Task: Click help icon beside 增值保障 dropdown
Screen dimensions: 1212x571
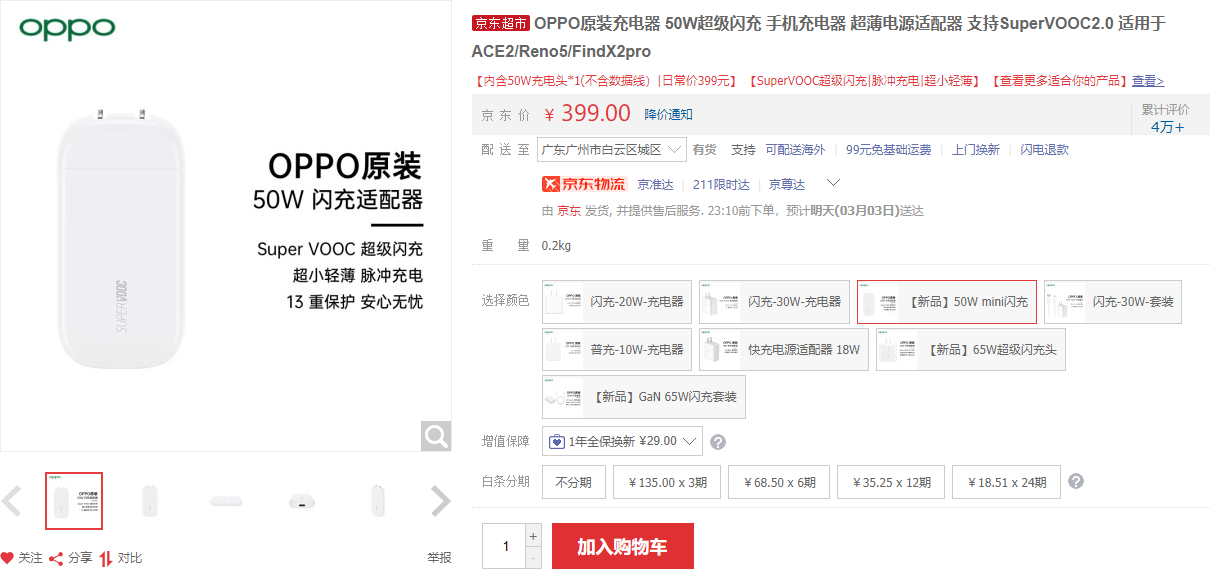Action: click(x=717, y=442)
